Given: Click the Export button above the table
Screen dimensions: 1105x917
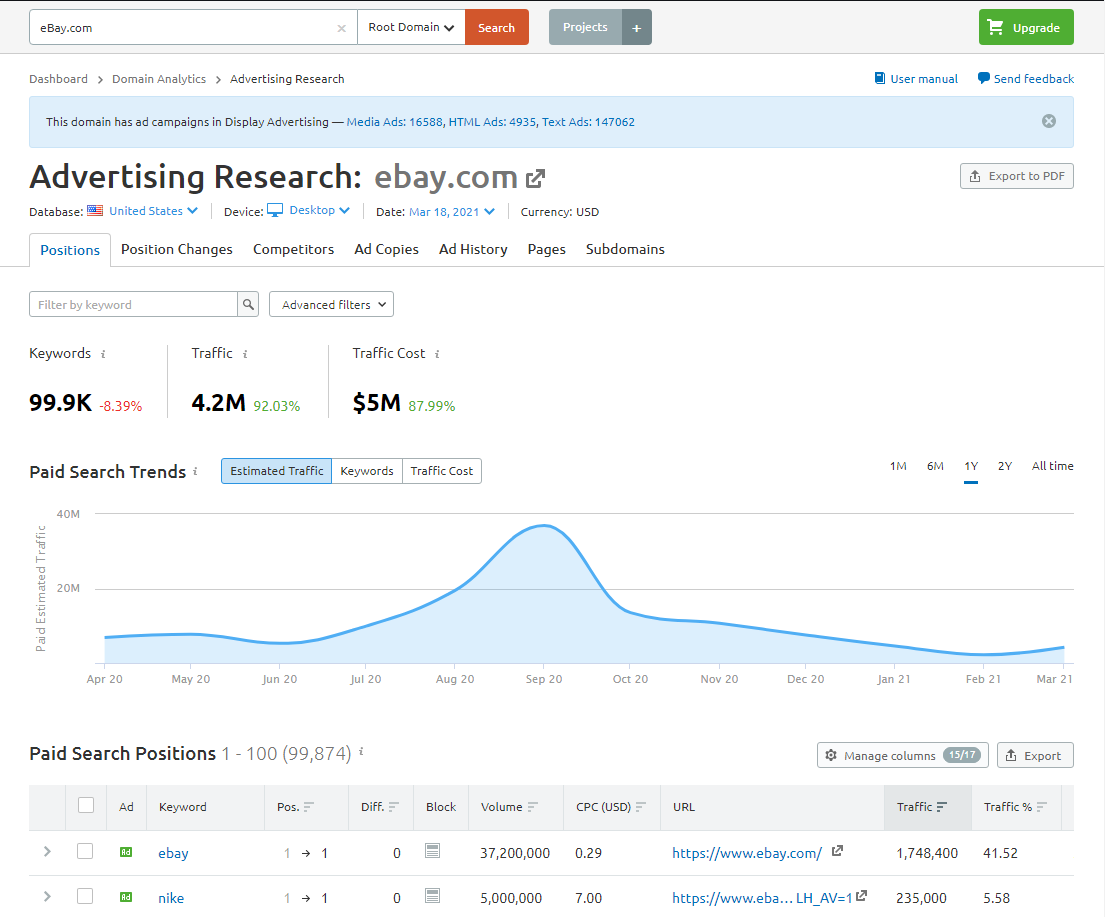Looking at the screenshot, I should tap(1035, 755).
